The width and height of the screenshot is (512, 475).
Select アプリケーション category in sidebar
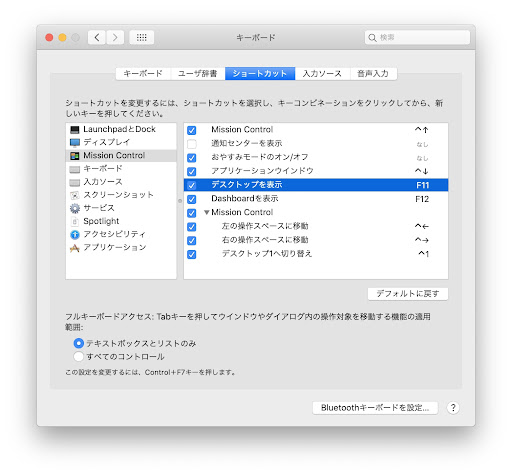pyautogui.click(x=121, y=248)
